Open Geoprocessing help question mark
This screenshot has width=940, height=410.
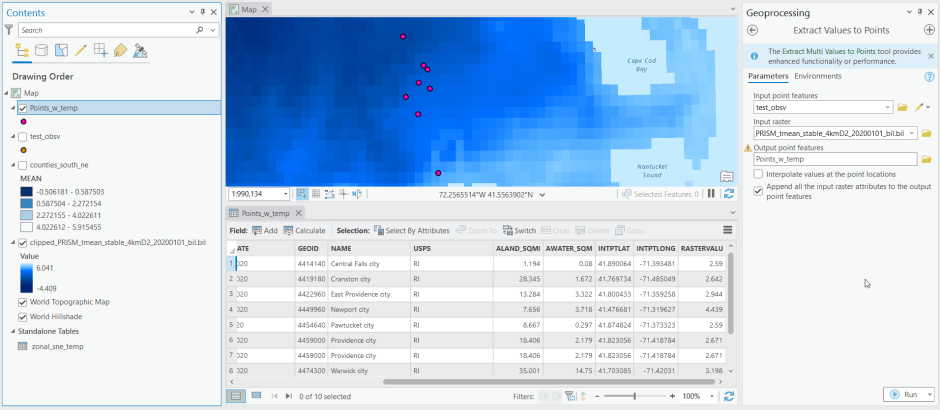tap(929, 77)
